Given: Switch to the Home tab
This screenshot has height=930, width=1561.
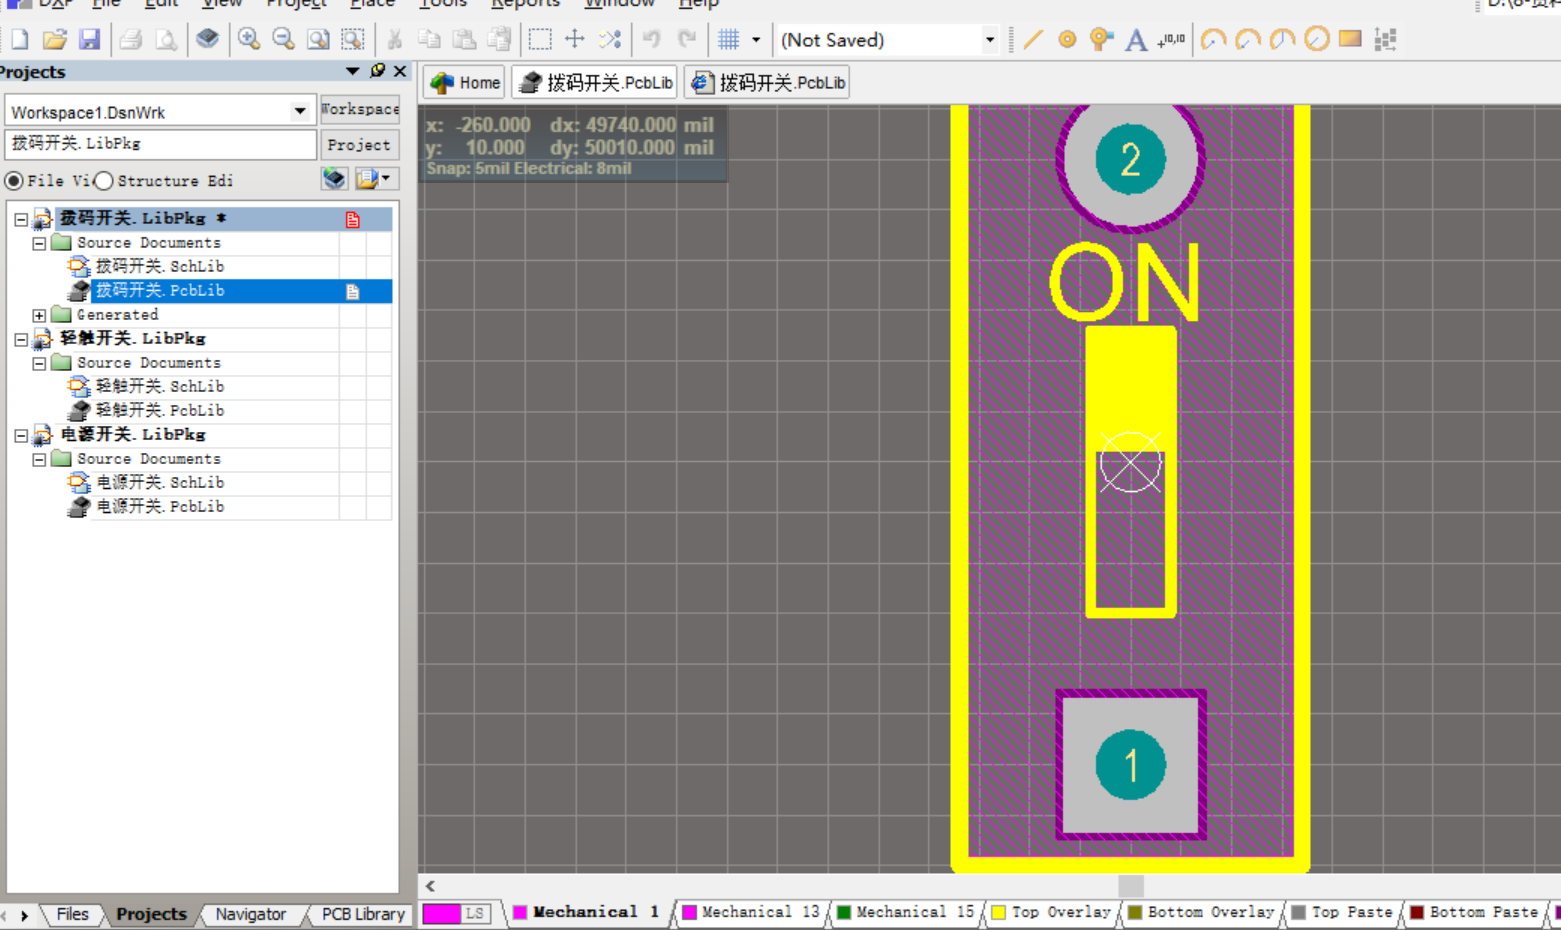Looking at the screenshot, I should coord(465,83).
